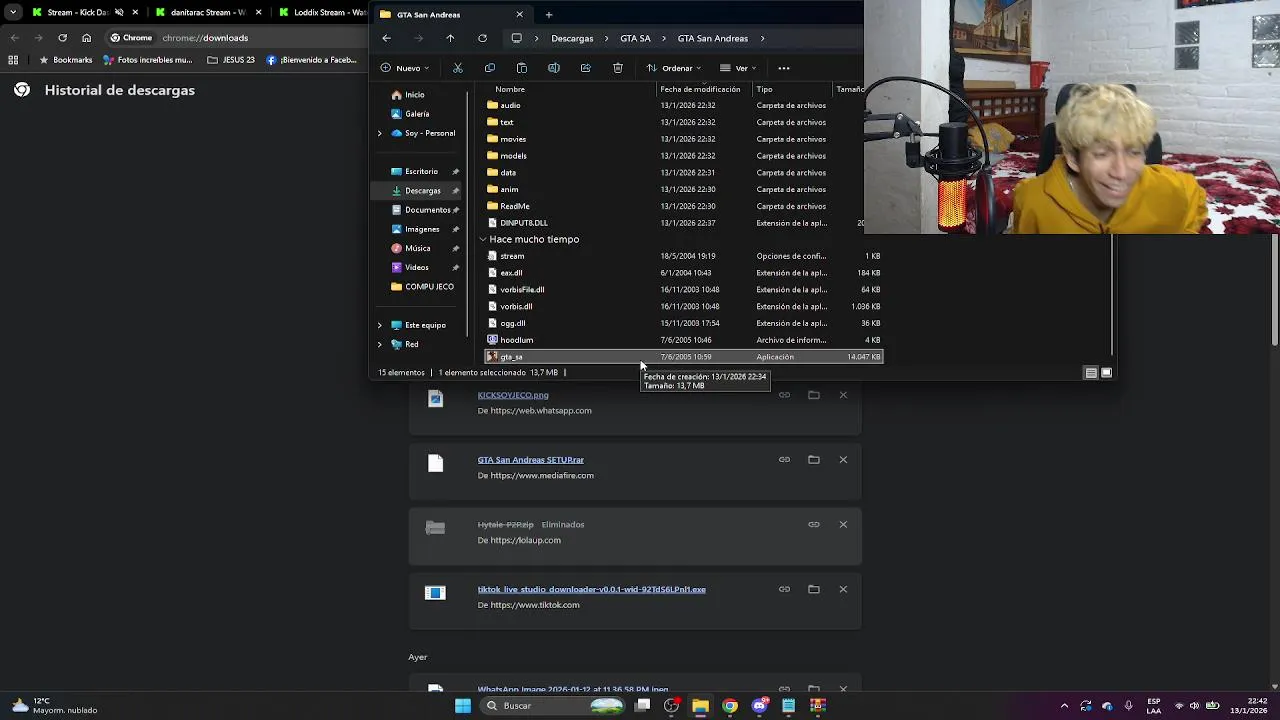Open Chrome tab search dropdown
The image size is (1280, 720).
click(13, 13)
